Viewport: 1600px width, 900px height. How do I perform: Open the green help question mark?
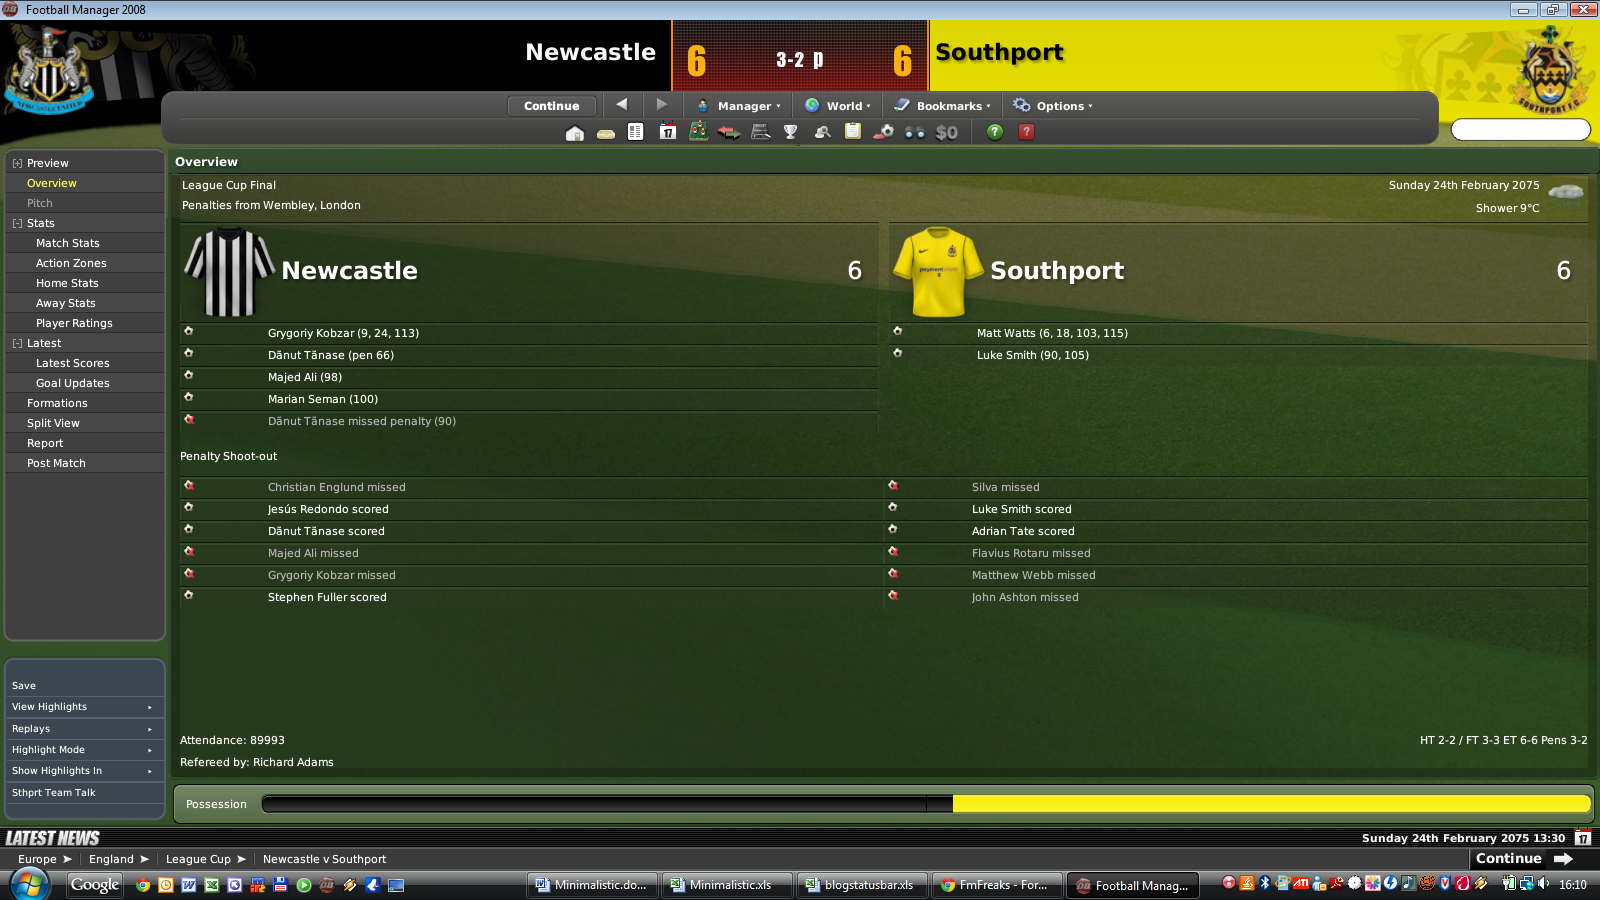(x=995, y=132)
